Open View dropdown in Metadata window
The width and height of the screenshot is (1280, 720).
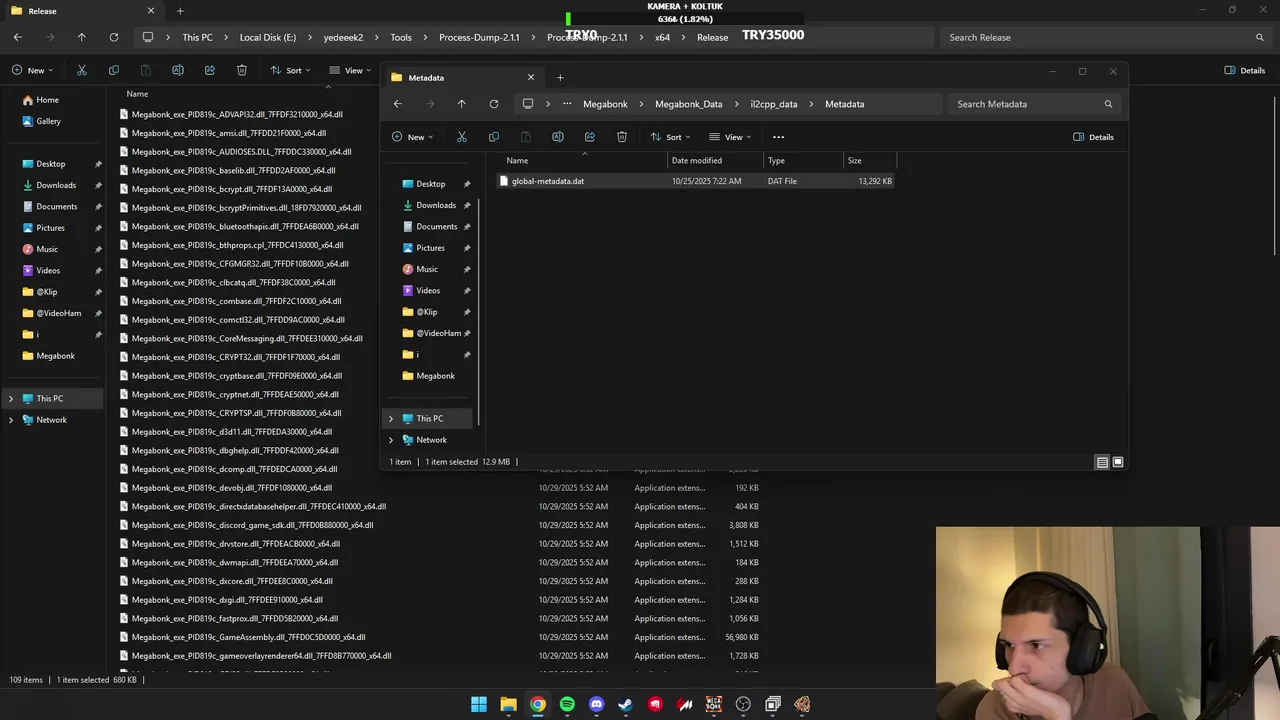pyautogui.click(x=730, y=137)
